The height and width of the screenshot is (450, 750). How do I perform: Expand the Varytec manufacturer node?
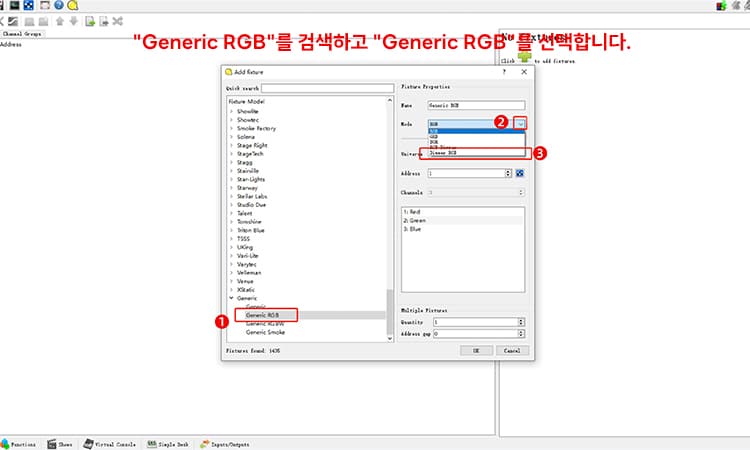232,264
